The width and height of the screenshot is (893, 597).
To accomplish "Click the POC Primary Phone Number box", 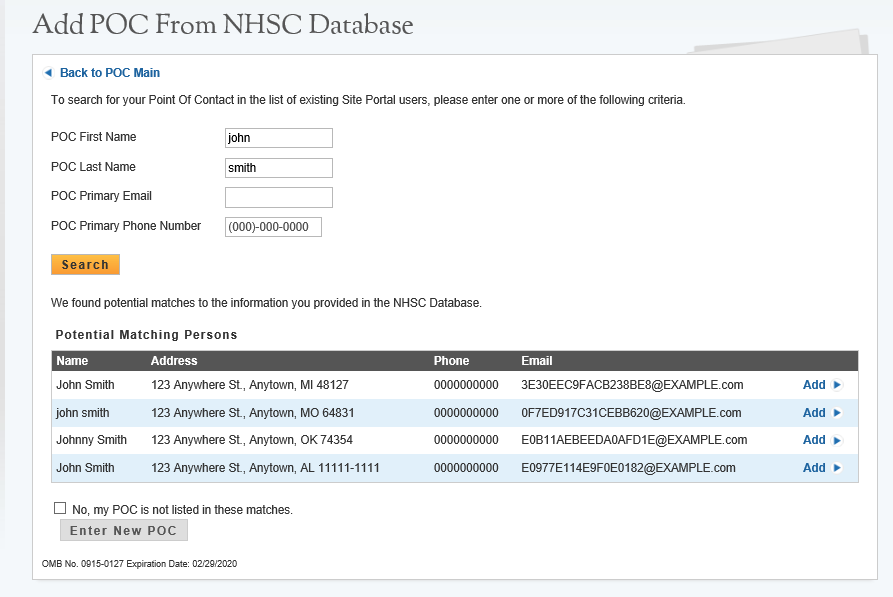I will tap(274, 227).
